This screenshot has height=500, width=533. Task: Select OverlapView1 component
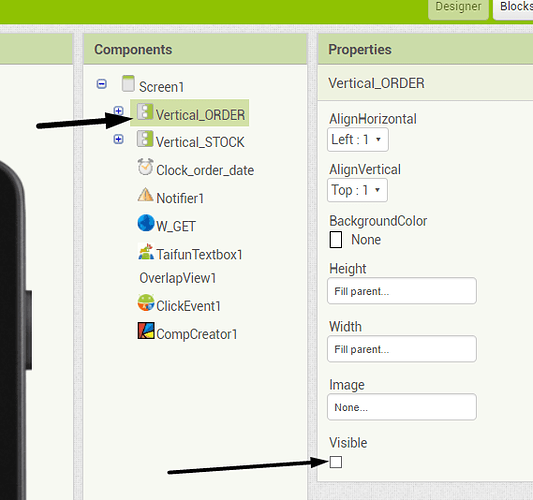click(178, 278)
